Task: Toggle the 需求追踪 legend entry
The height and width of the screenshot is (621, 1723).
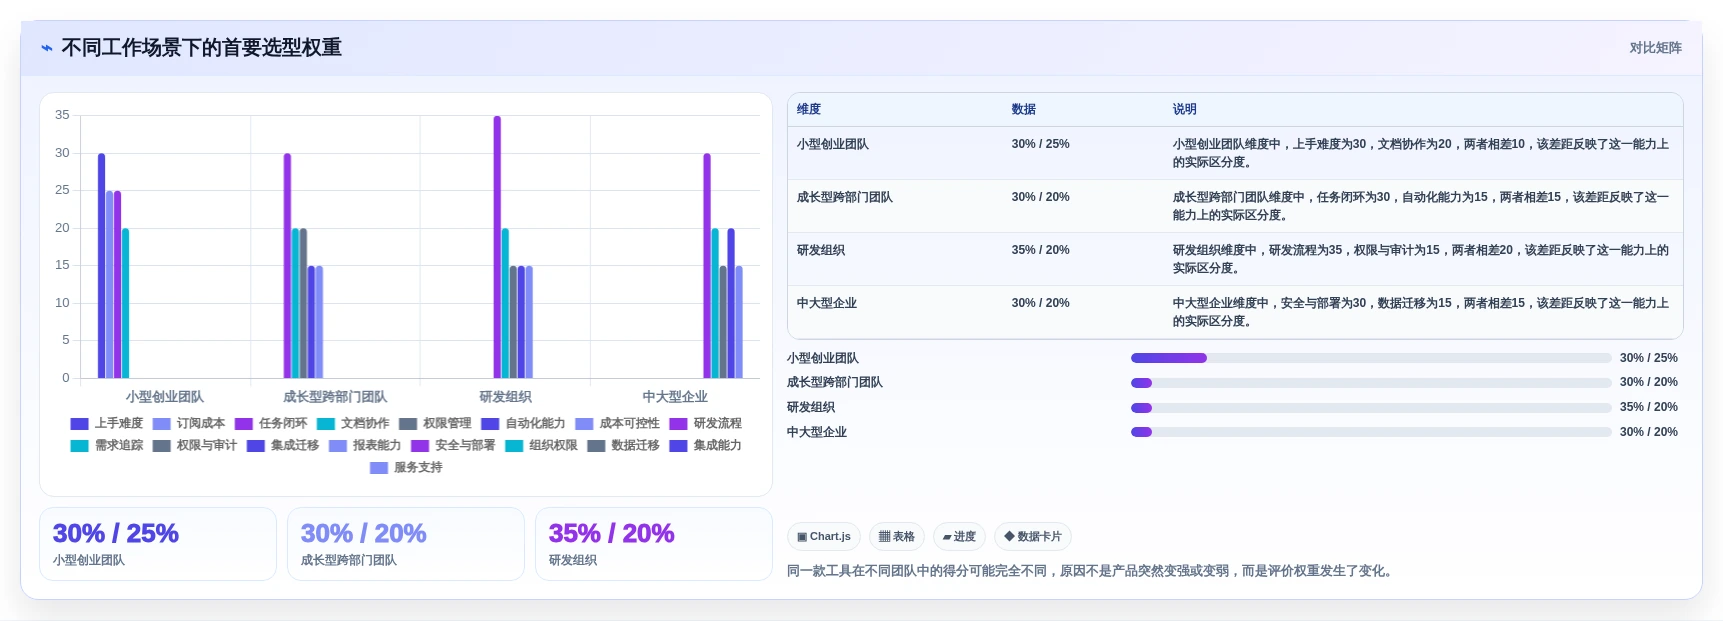Action: pos(107,446)
